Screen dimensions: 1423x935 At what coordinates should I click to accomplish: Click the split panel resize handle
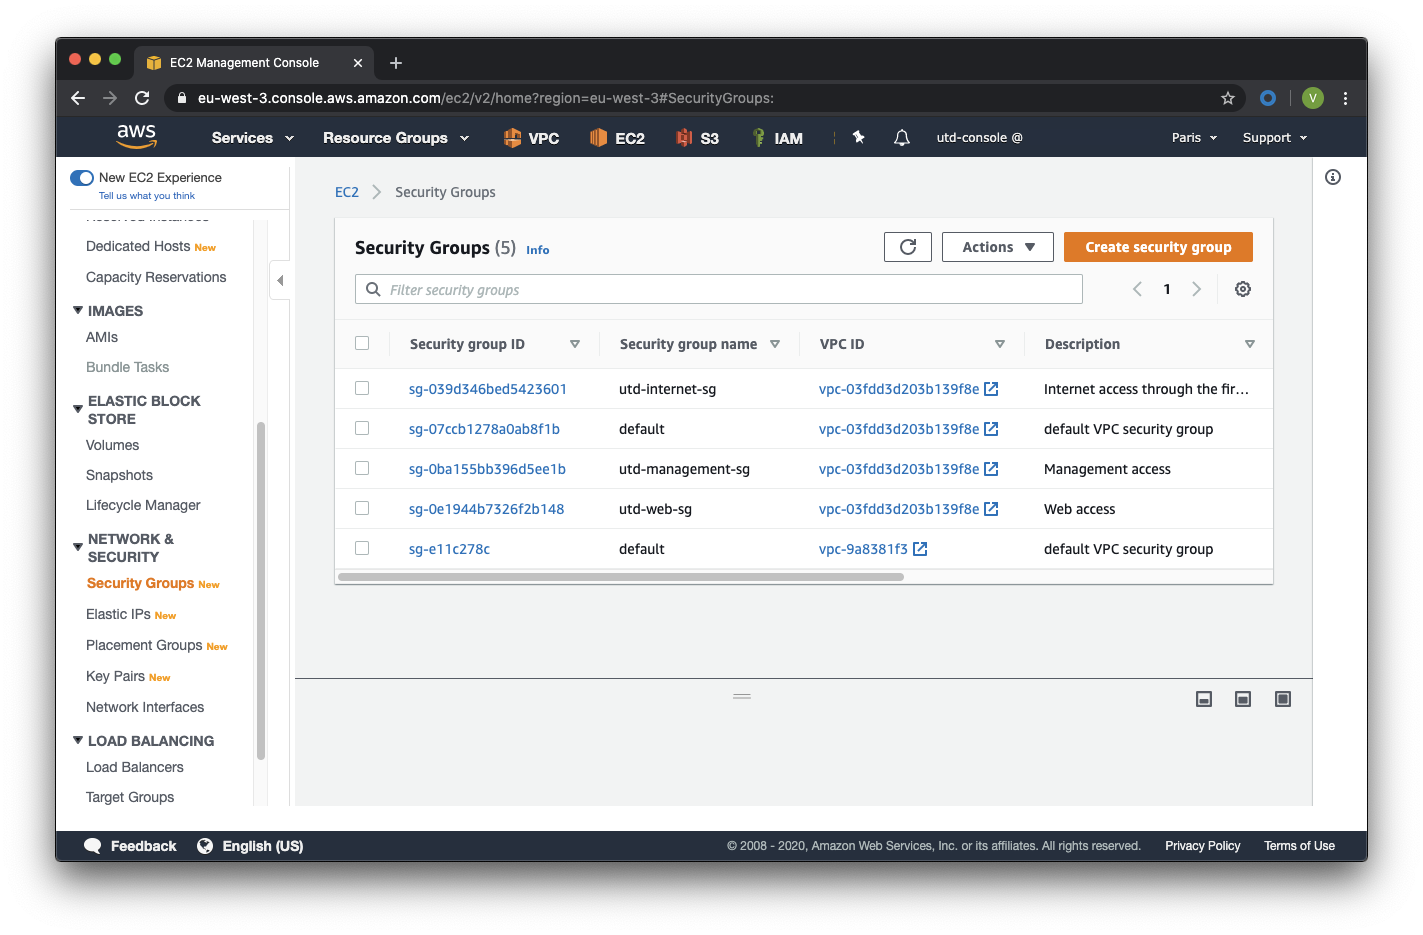pos(742,696)
